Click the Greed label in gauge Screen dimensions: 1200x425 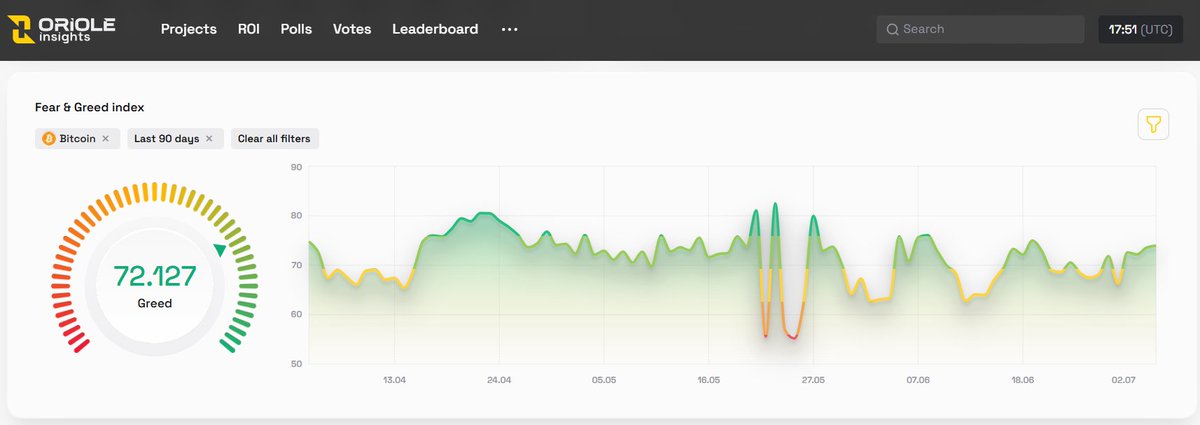(155, 303)
